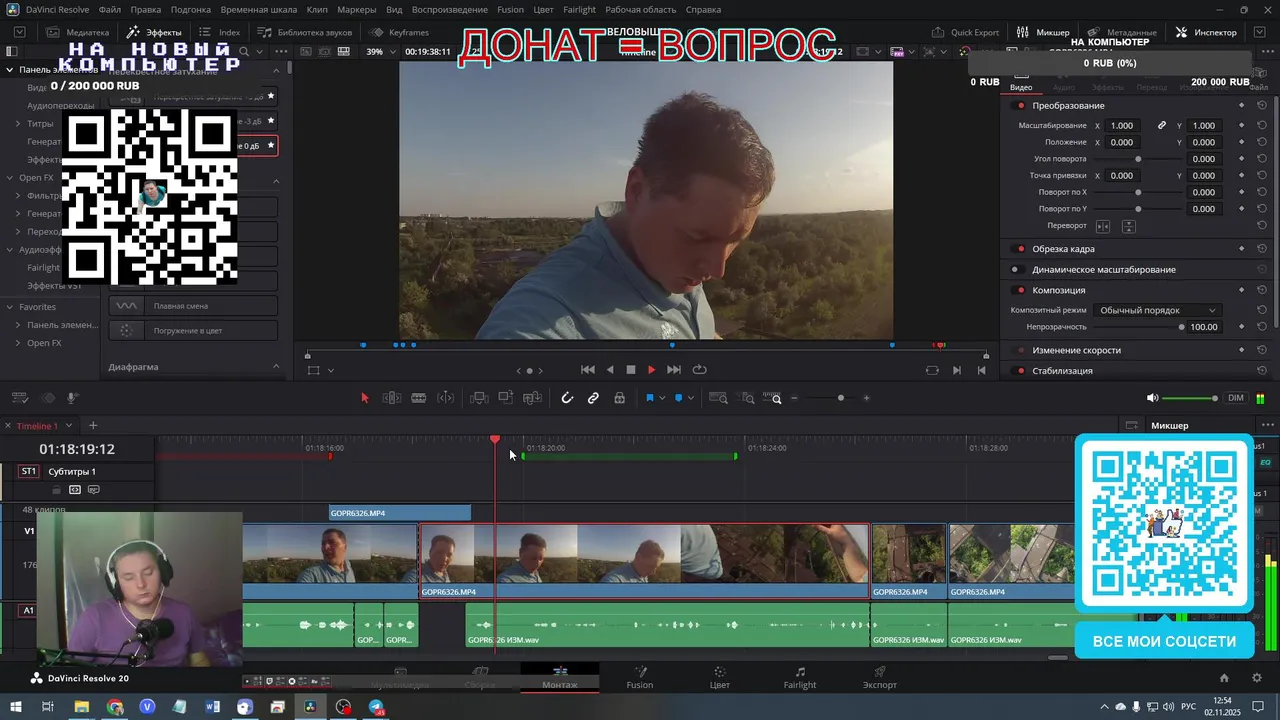Collapse the Open FX tree group
The image size is (1280, 720).
9,178
